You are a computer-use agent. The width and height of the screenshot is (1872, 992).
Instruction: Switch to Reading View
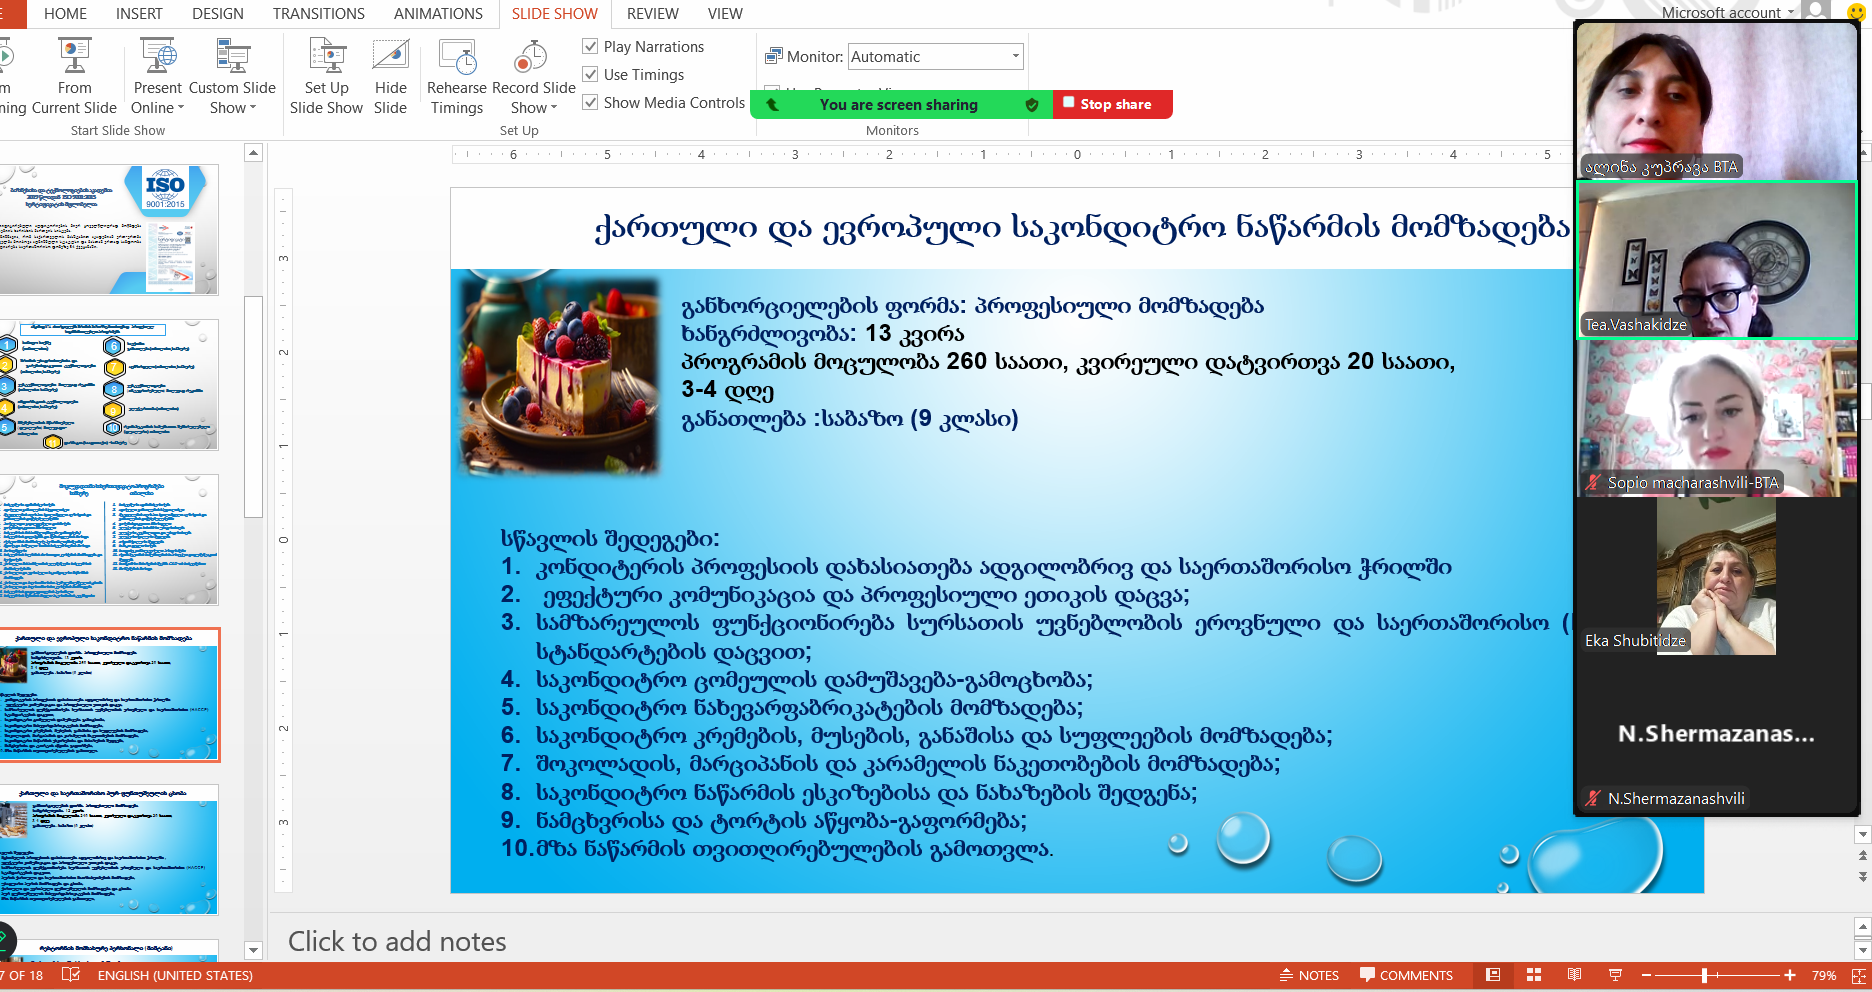tap(1574, 975)
